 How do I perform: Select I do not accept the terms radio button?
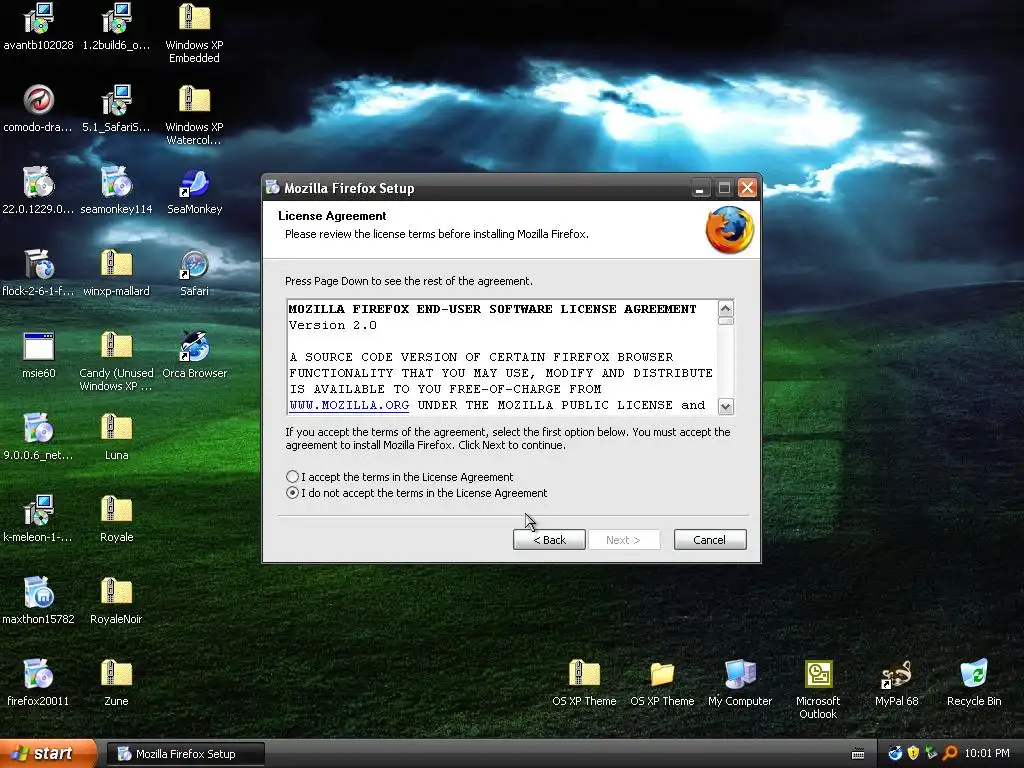point(293,493)
